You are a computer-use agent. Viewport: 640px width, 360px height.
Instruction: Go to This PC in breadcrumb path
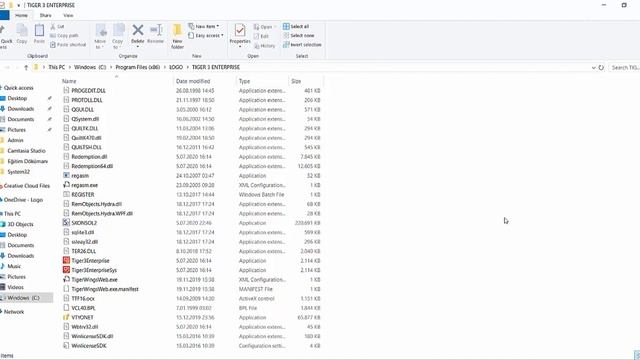(x=56, y=67)
